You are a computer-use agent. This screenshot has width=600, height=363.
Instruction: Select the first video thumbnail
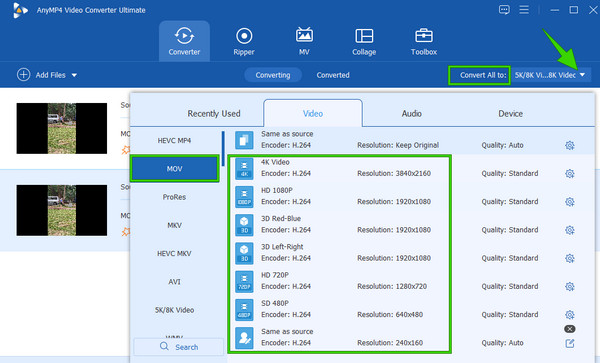coord(62,128)
